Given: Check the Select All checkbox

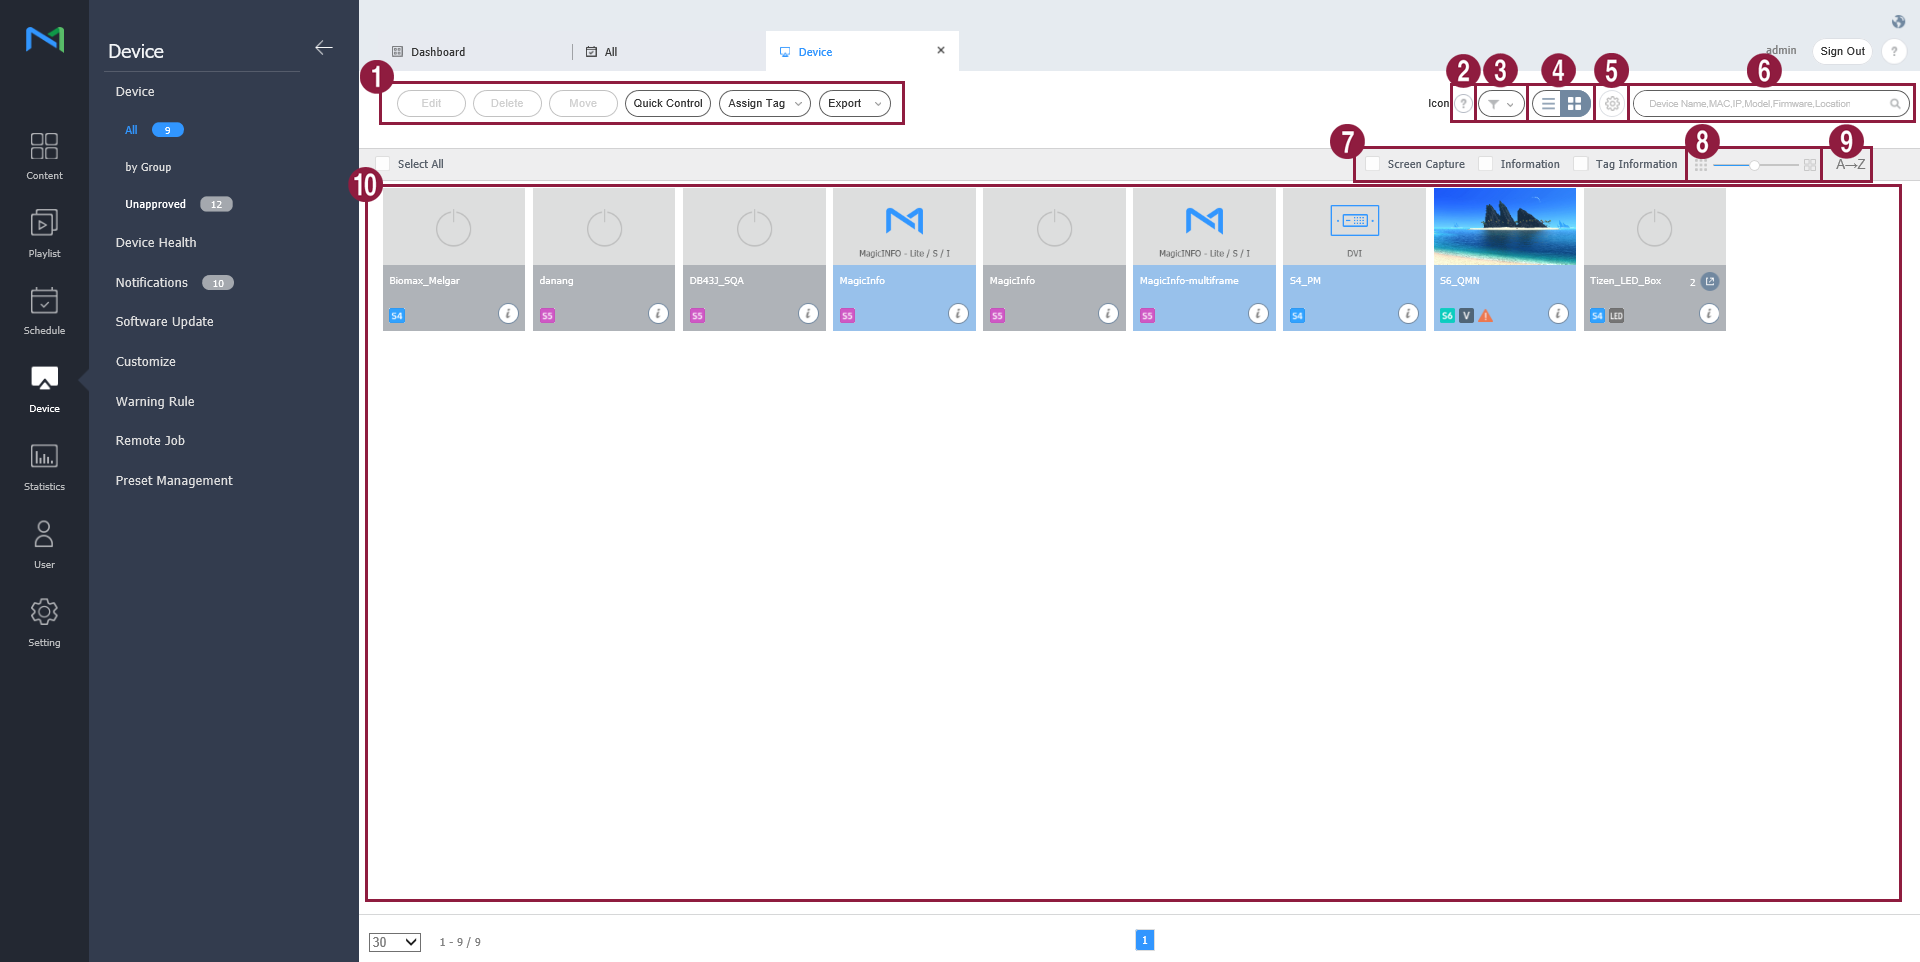Looking at the screenshot, I should click(x=383, y=164).
